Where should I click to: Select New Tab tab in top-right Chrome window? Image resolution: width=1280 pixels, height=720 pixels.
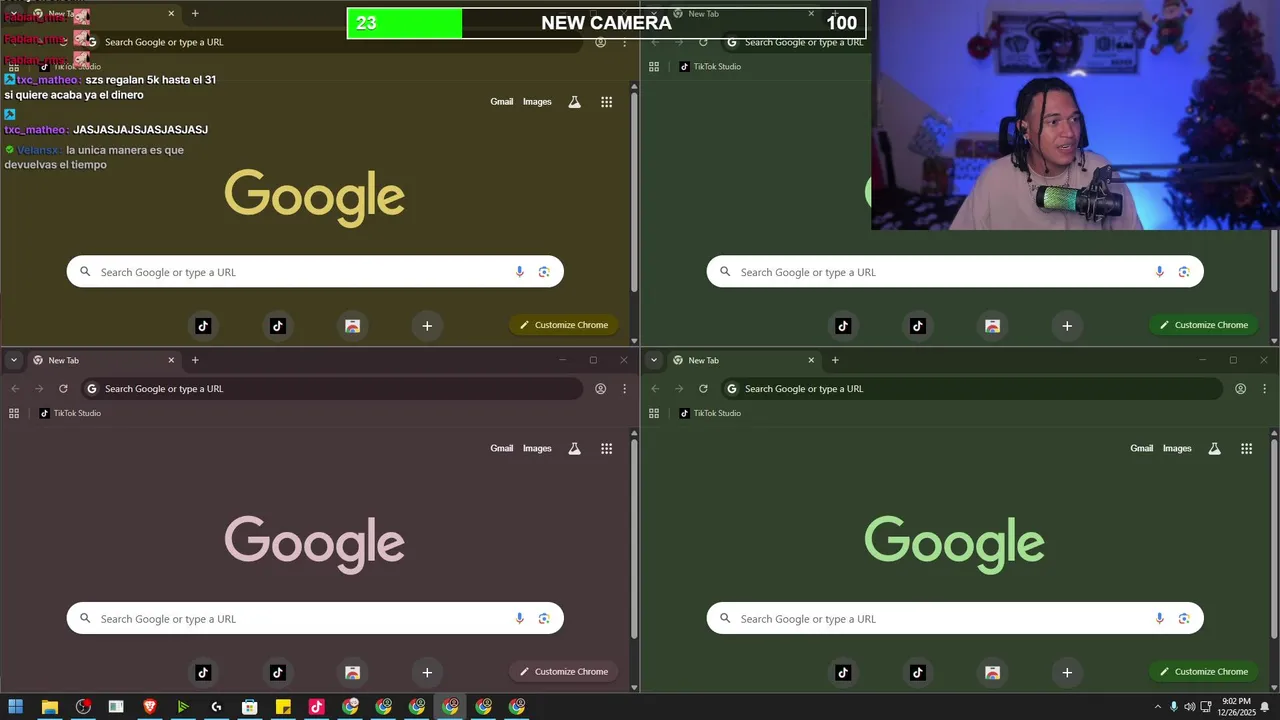tap(743, 14)
